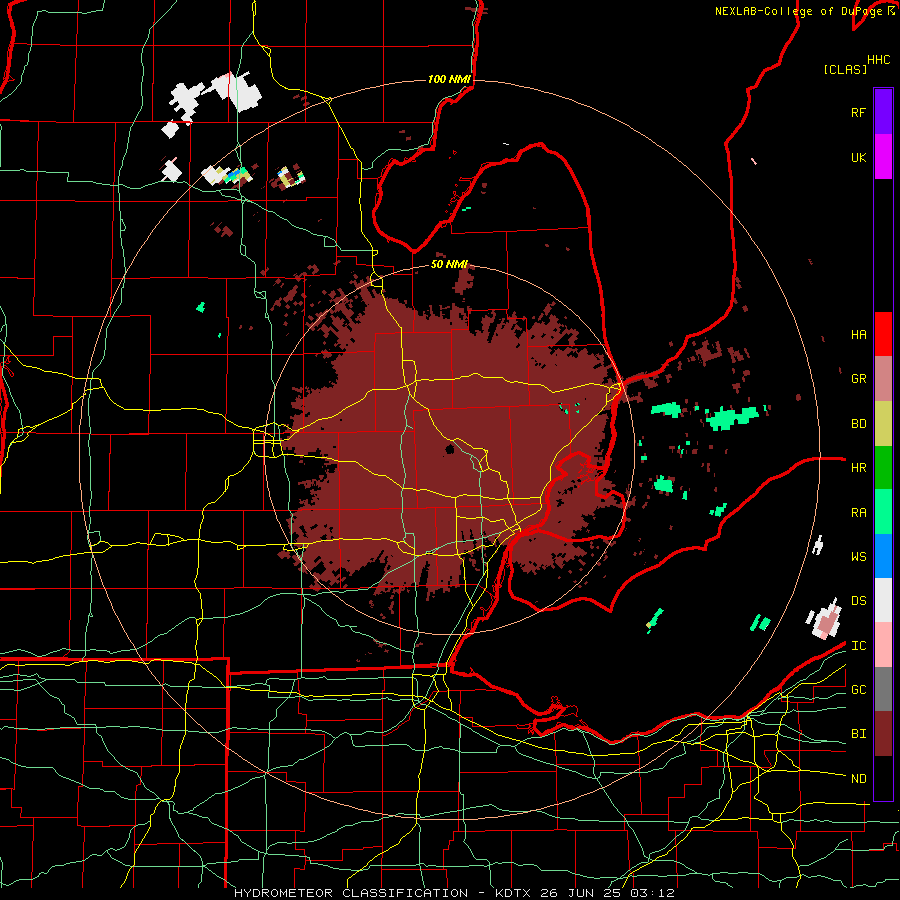Click the [CLAS] legend header

[x=845, y=69]
